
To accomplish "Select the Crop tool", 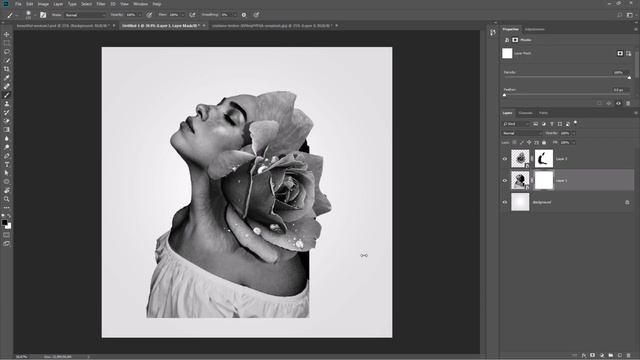I will point(7,69).
